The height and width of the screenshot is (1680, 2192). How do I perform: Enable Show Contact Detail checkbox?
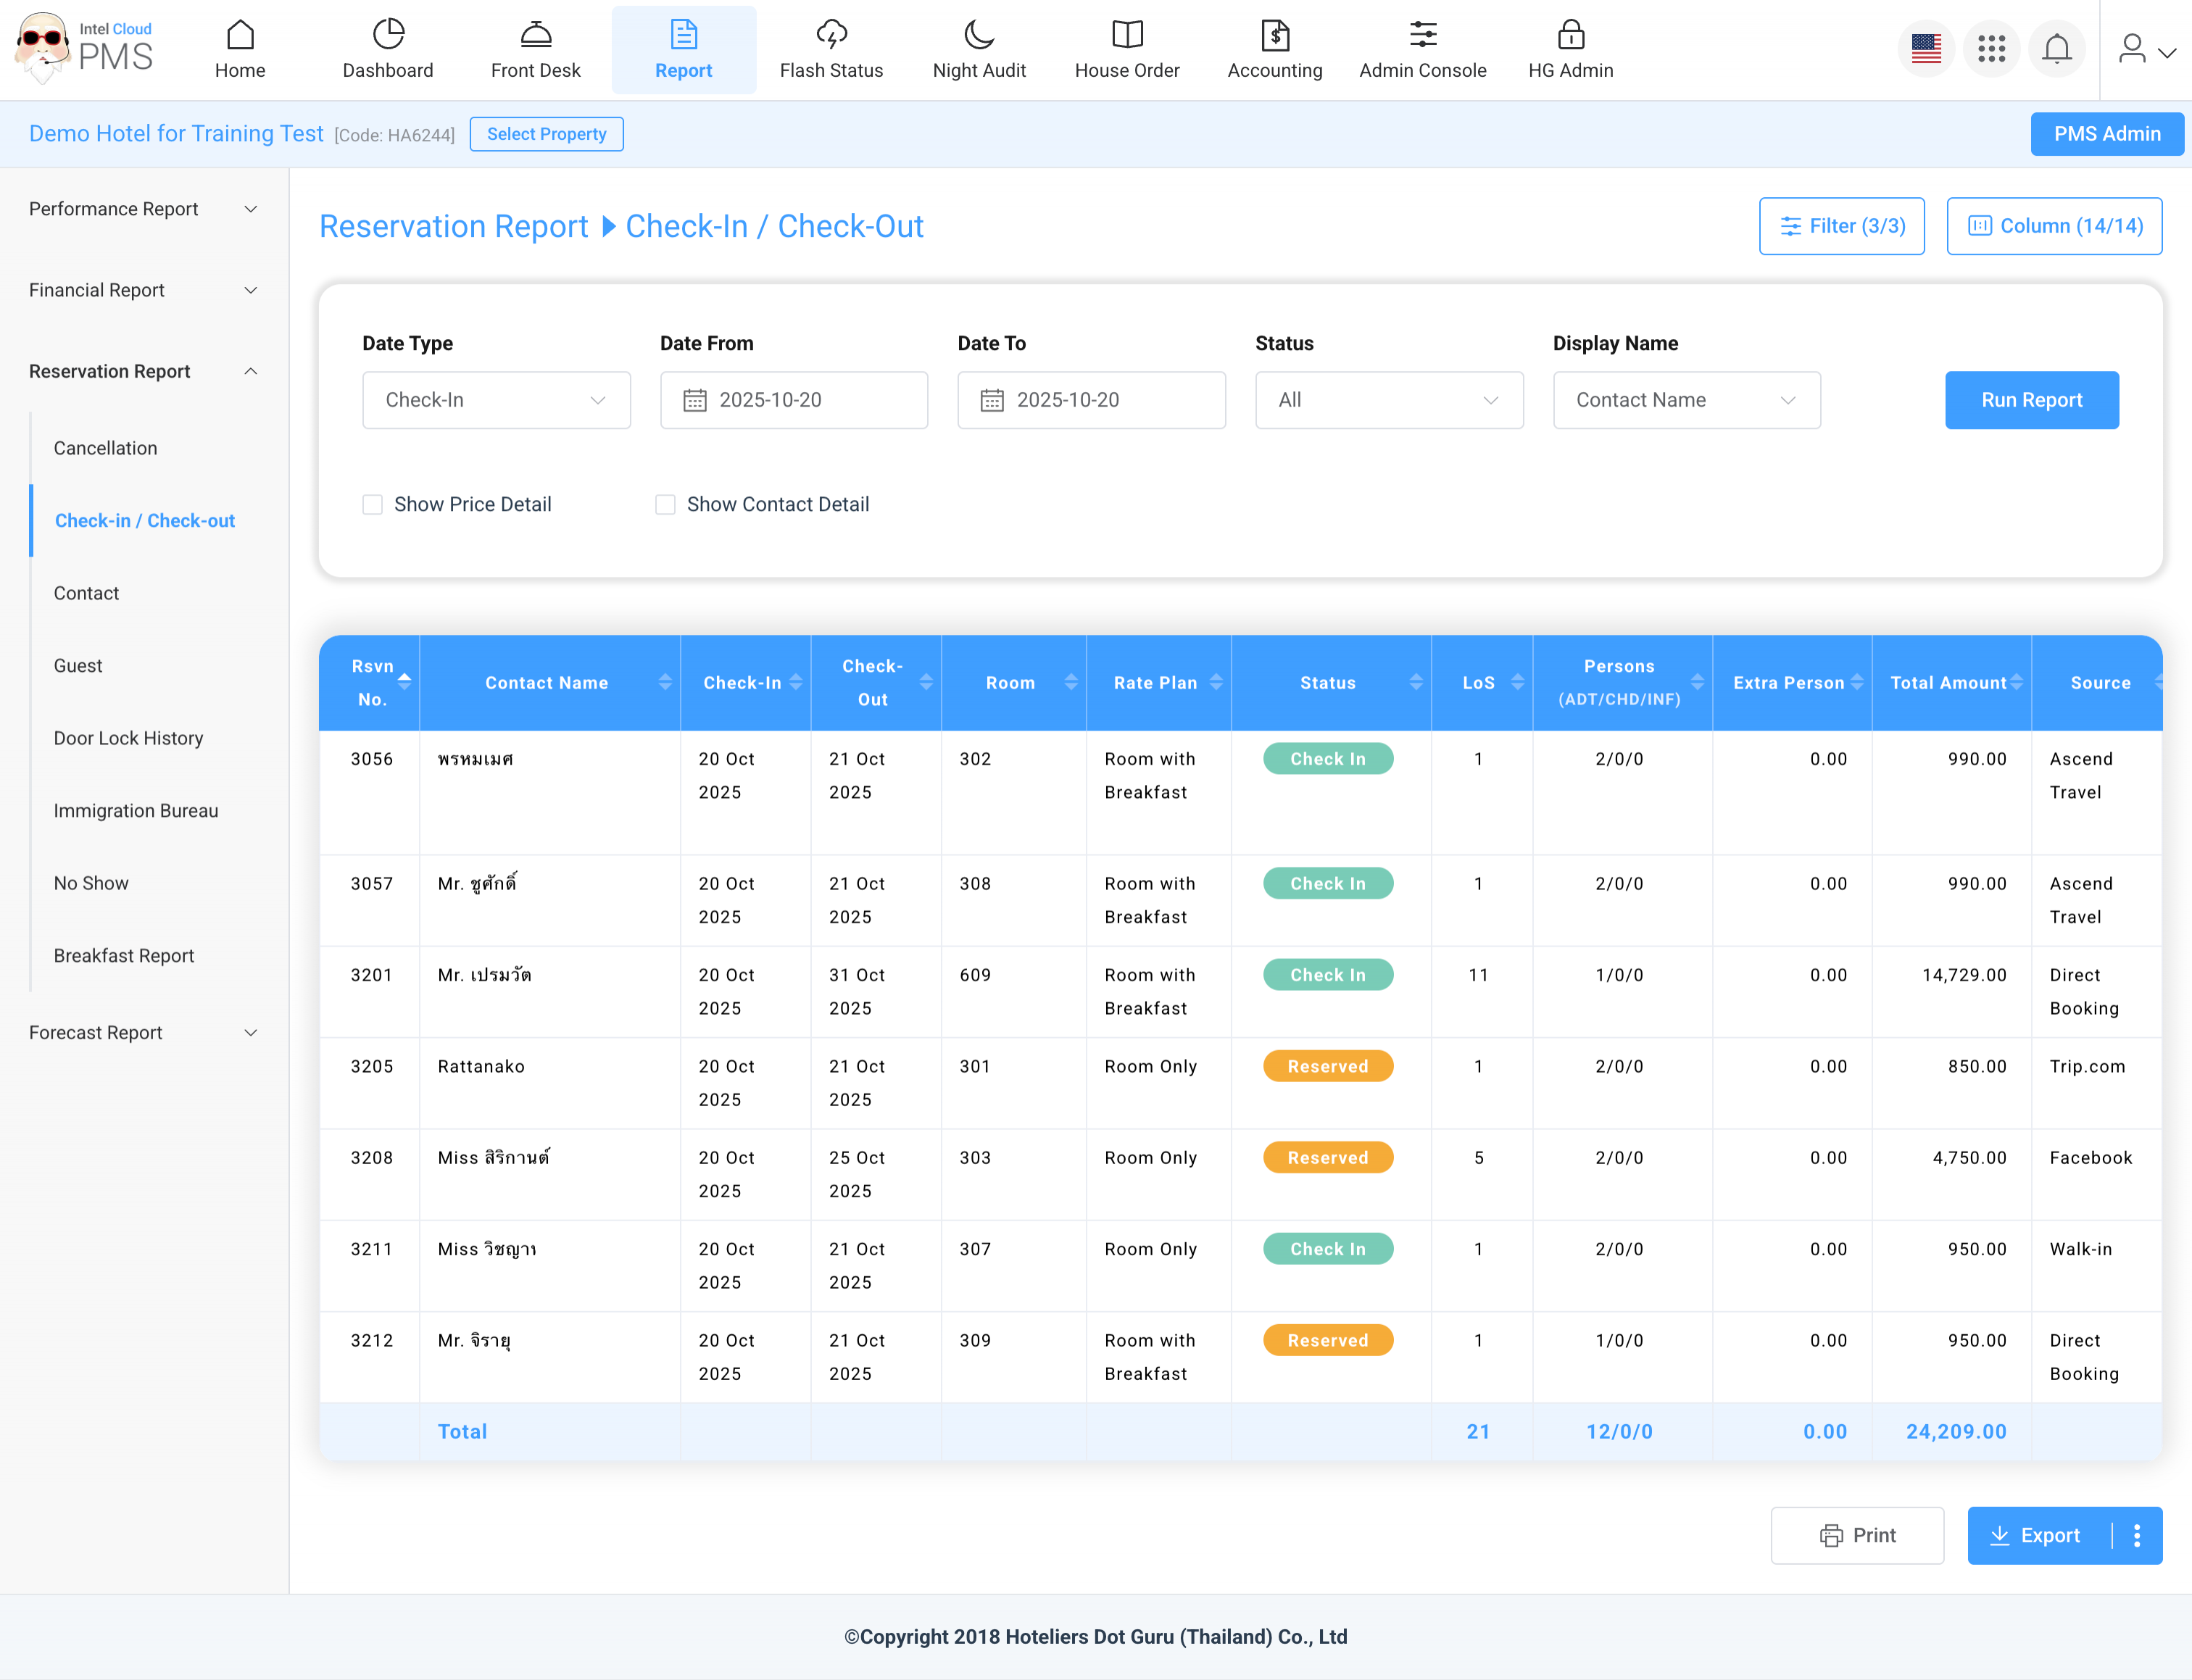tap(665, 504)
